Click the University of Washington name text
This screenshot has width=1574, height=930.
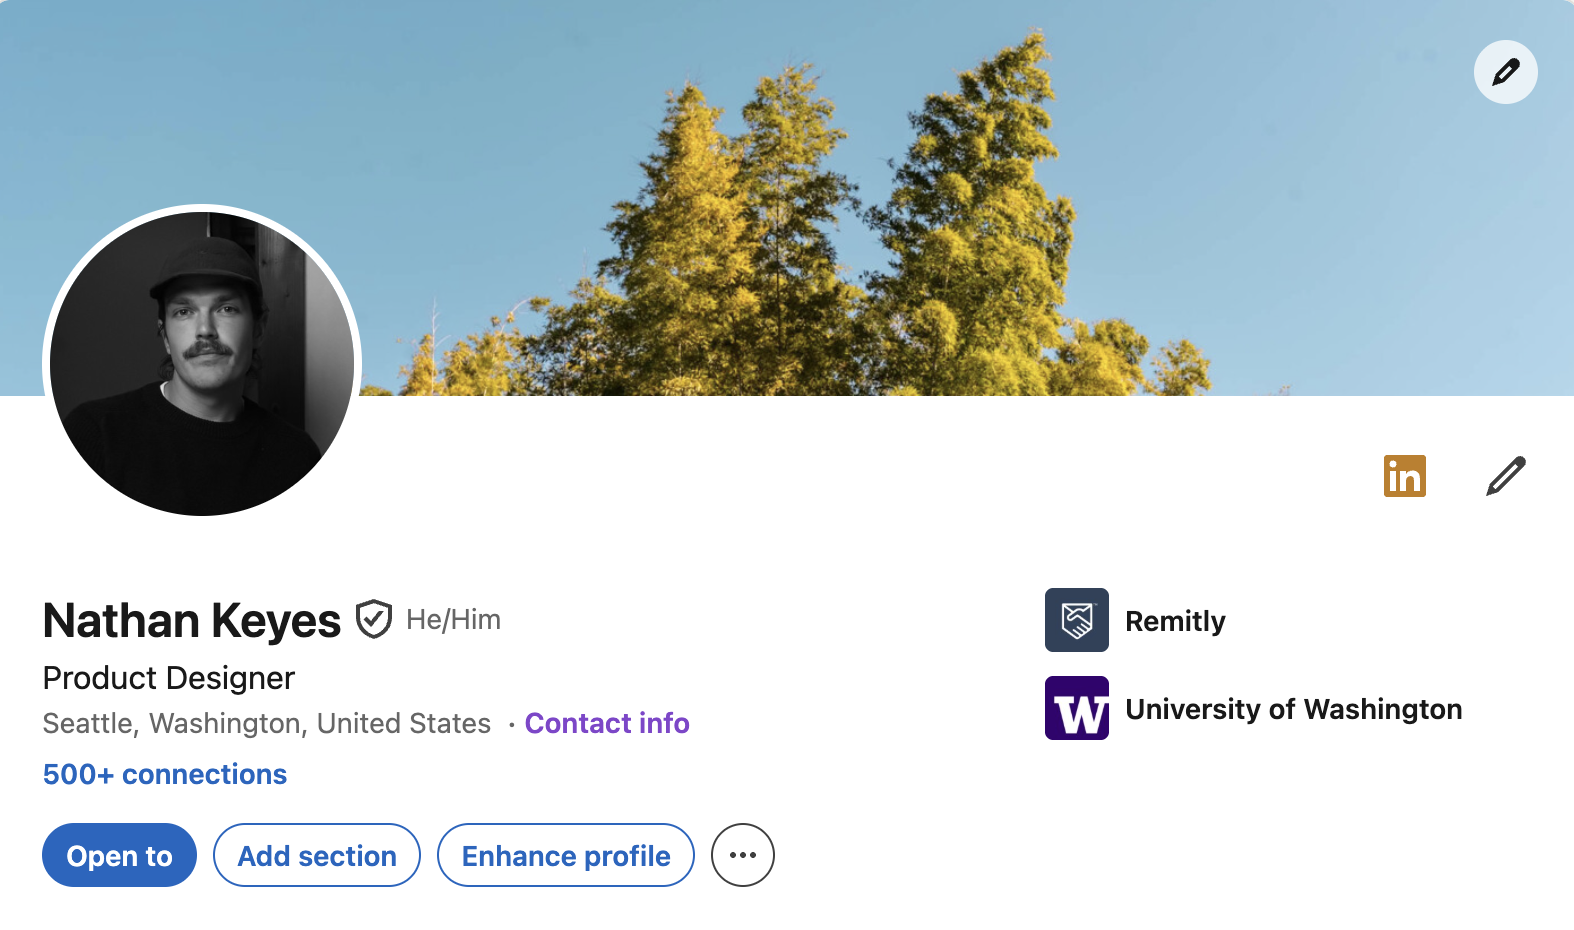coord(1293,709)
